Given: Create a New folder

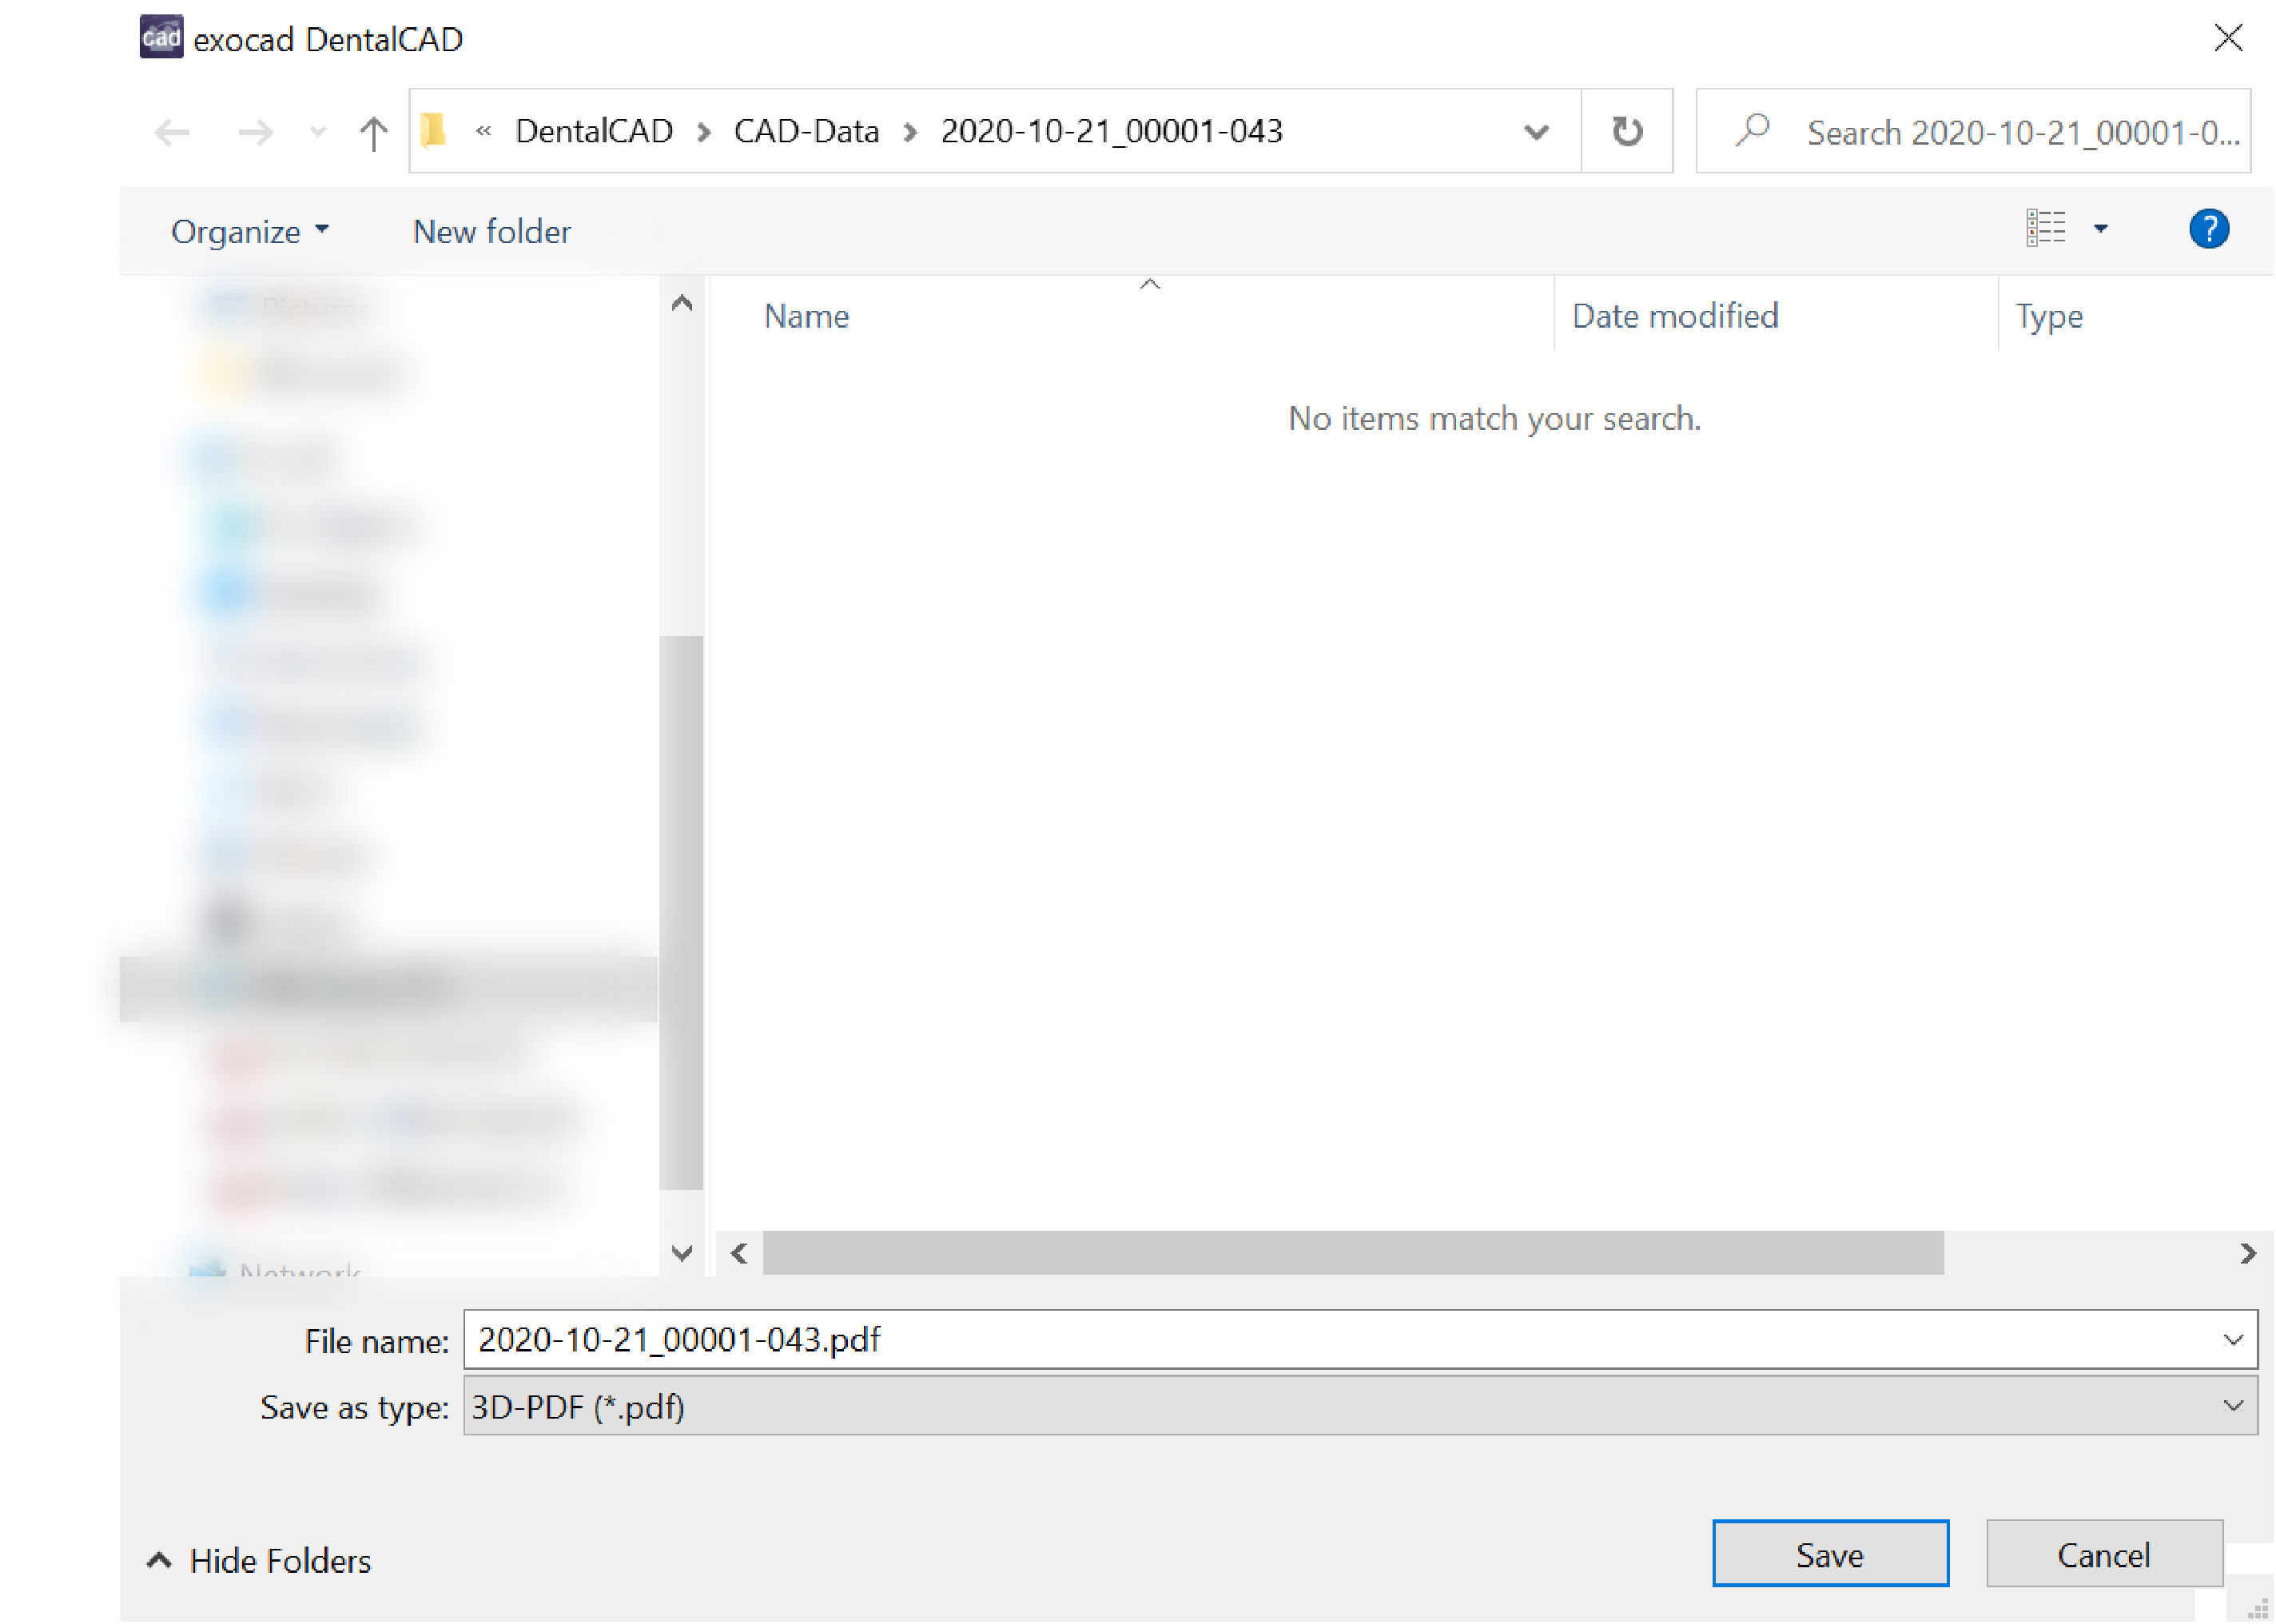Looking at the screenshot, I should coord(492,232).
